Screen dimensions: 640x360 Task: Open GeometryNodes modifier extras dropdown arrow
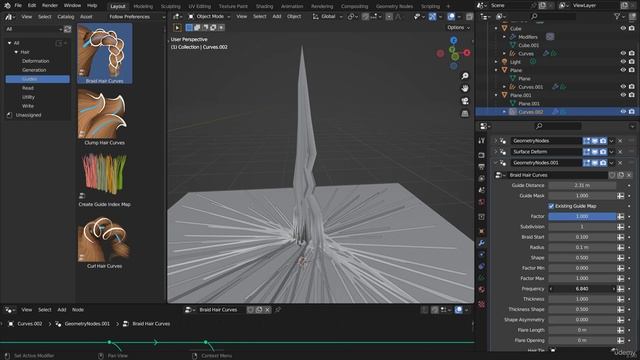click(x=611, y=141)
